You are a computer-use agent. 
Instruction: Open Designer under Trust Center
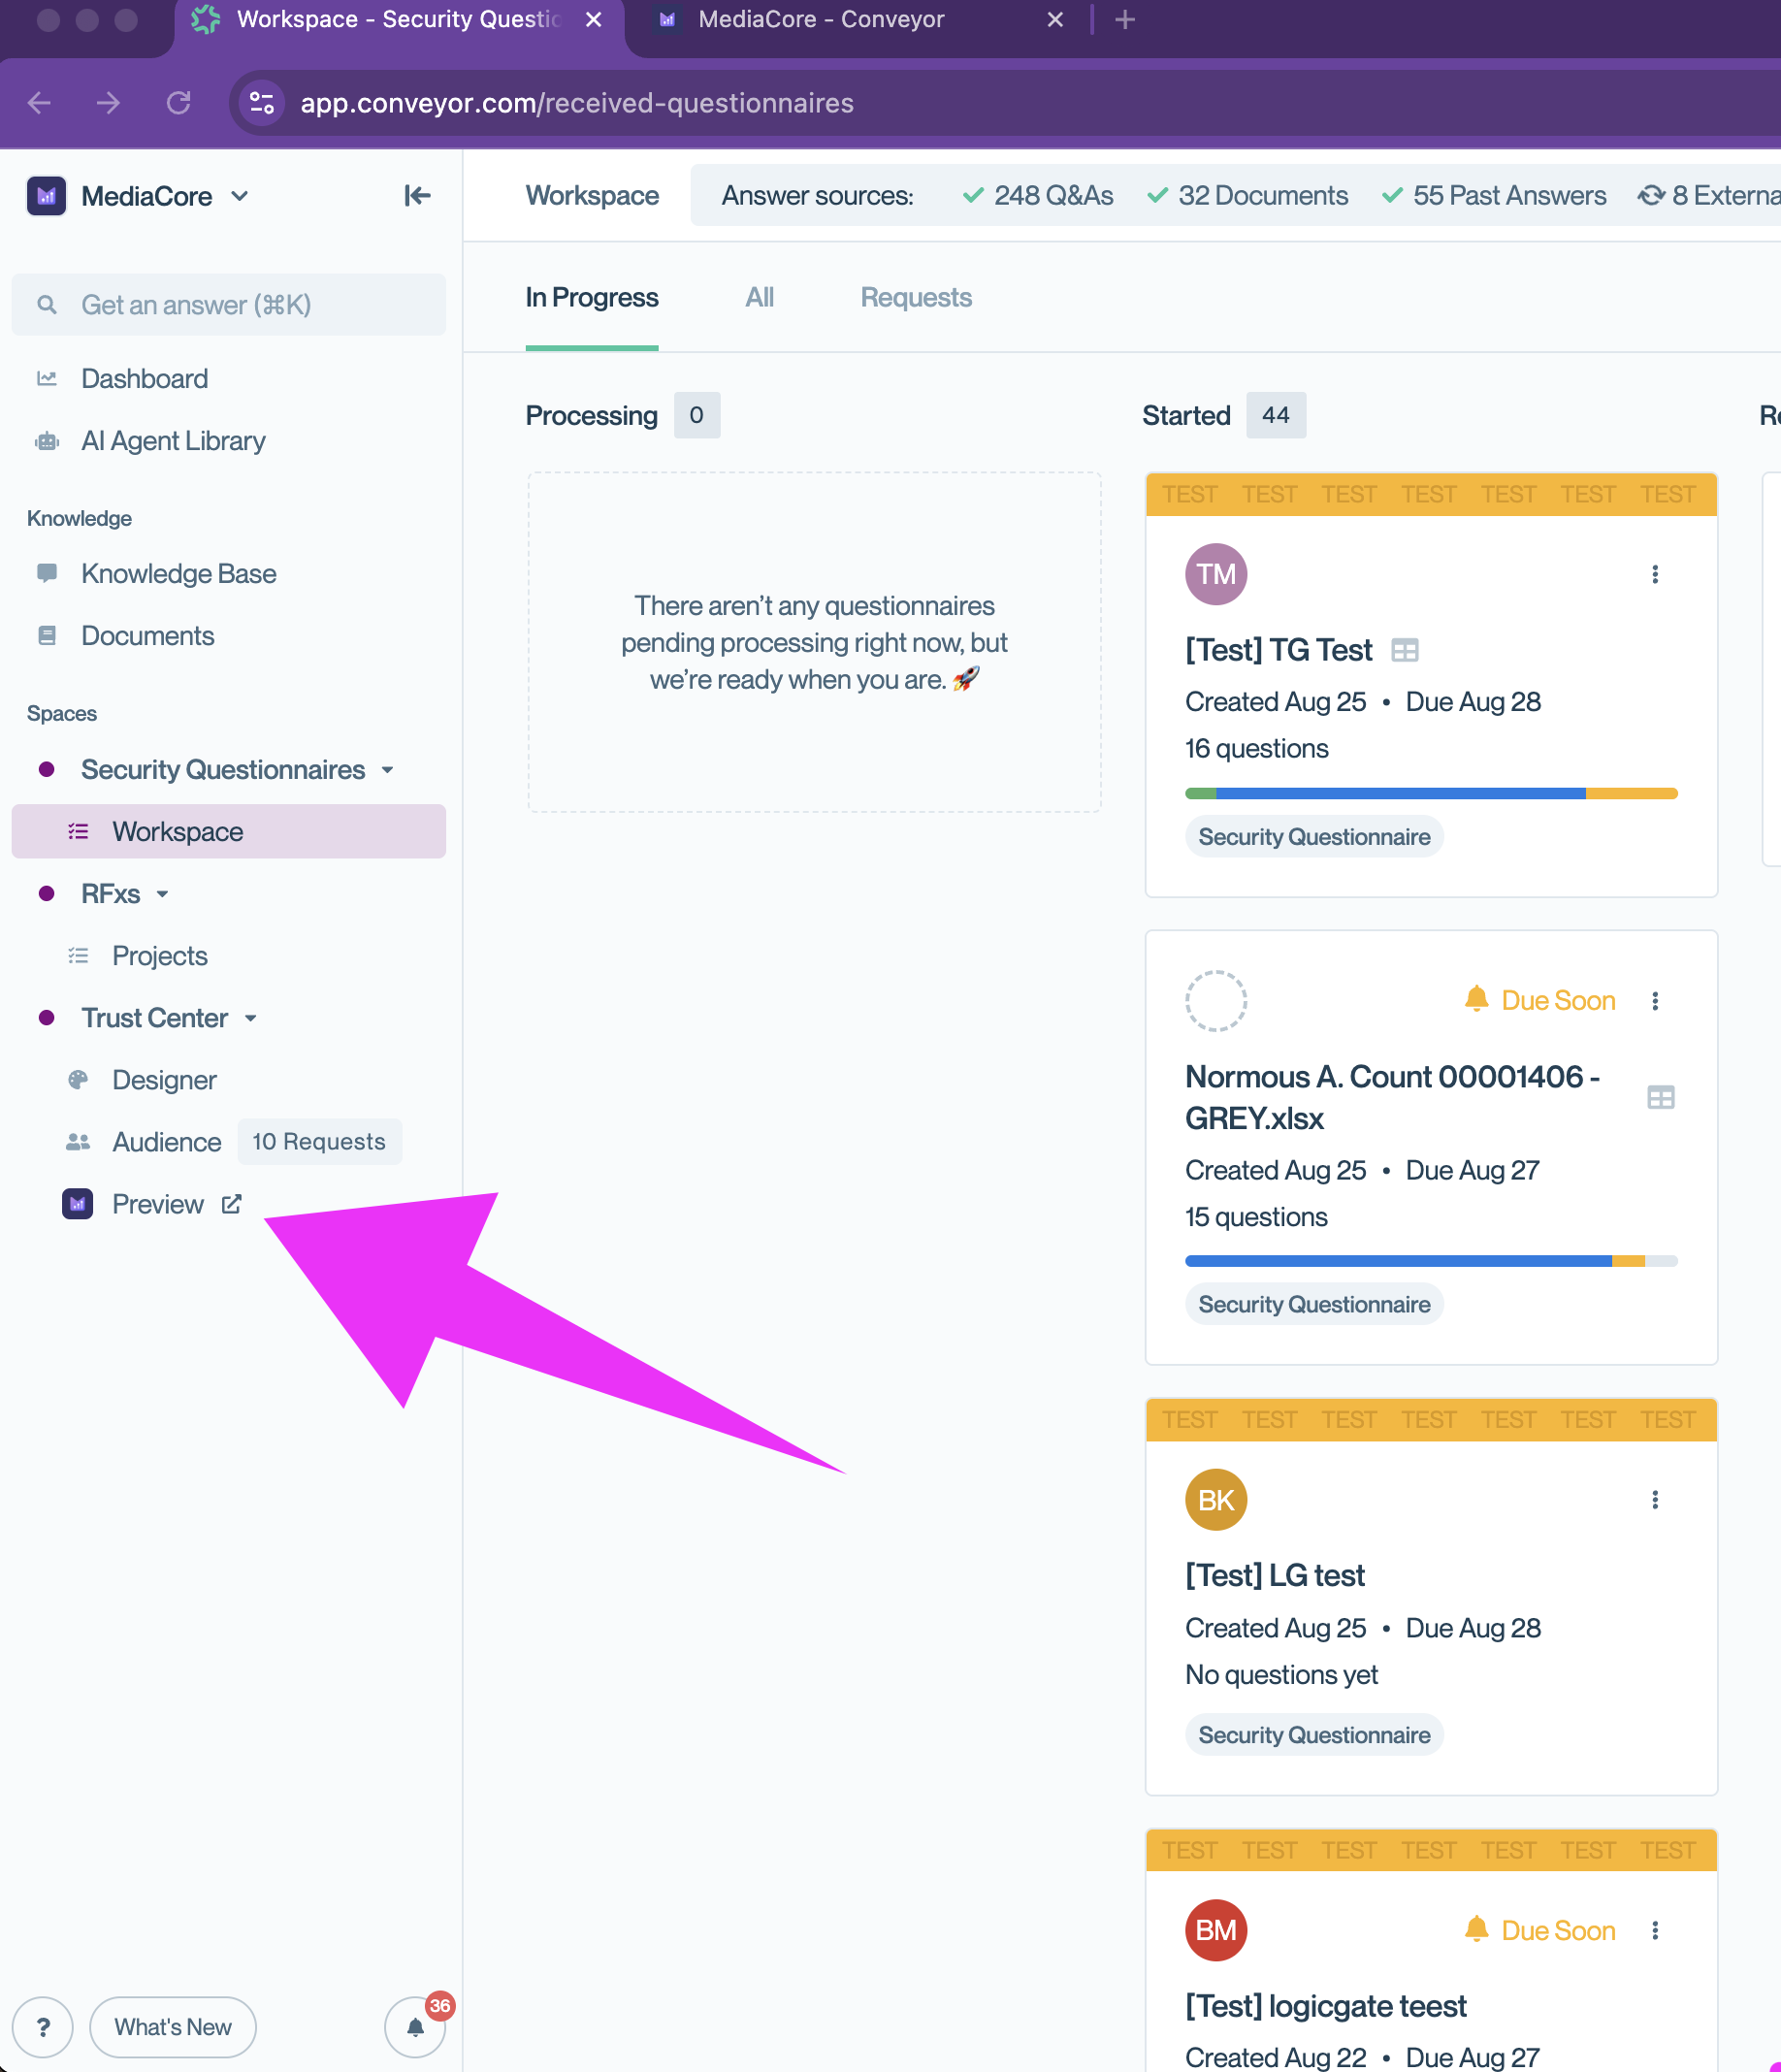click(164, 1080)
